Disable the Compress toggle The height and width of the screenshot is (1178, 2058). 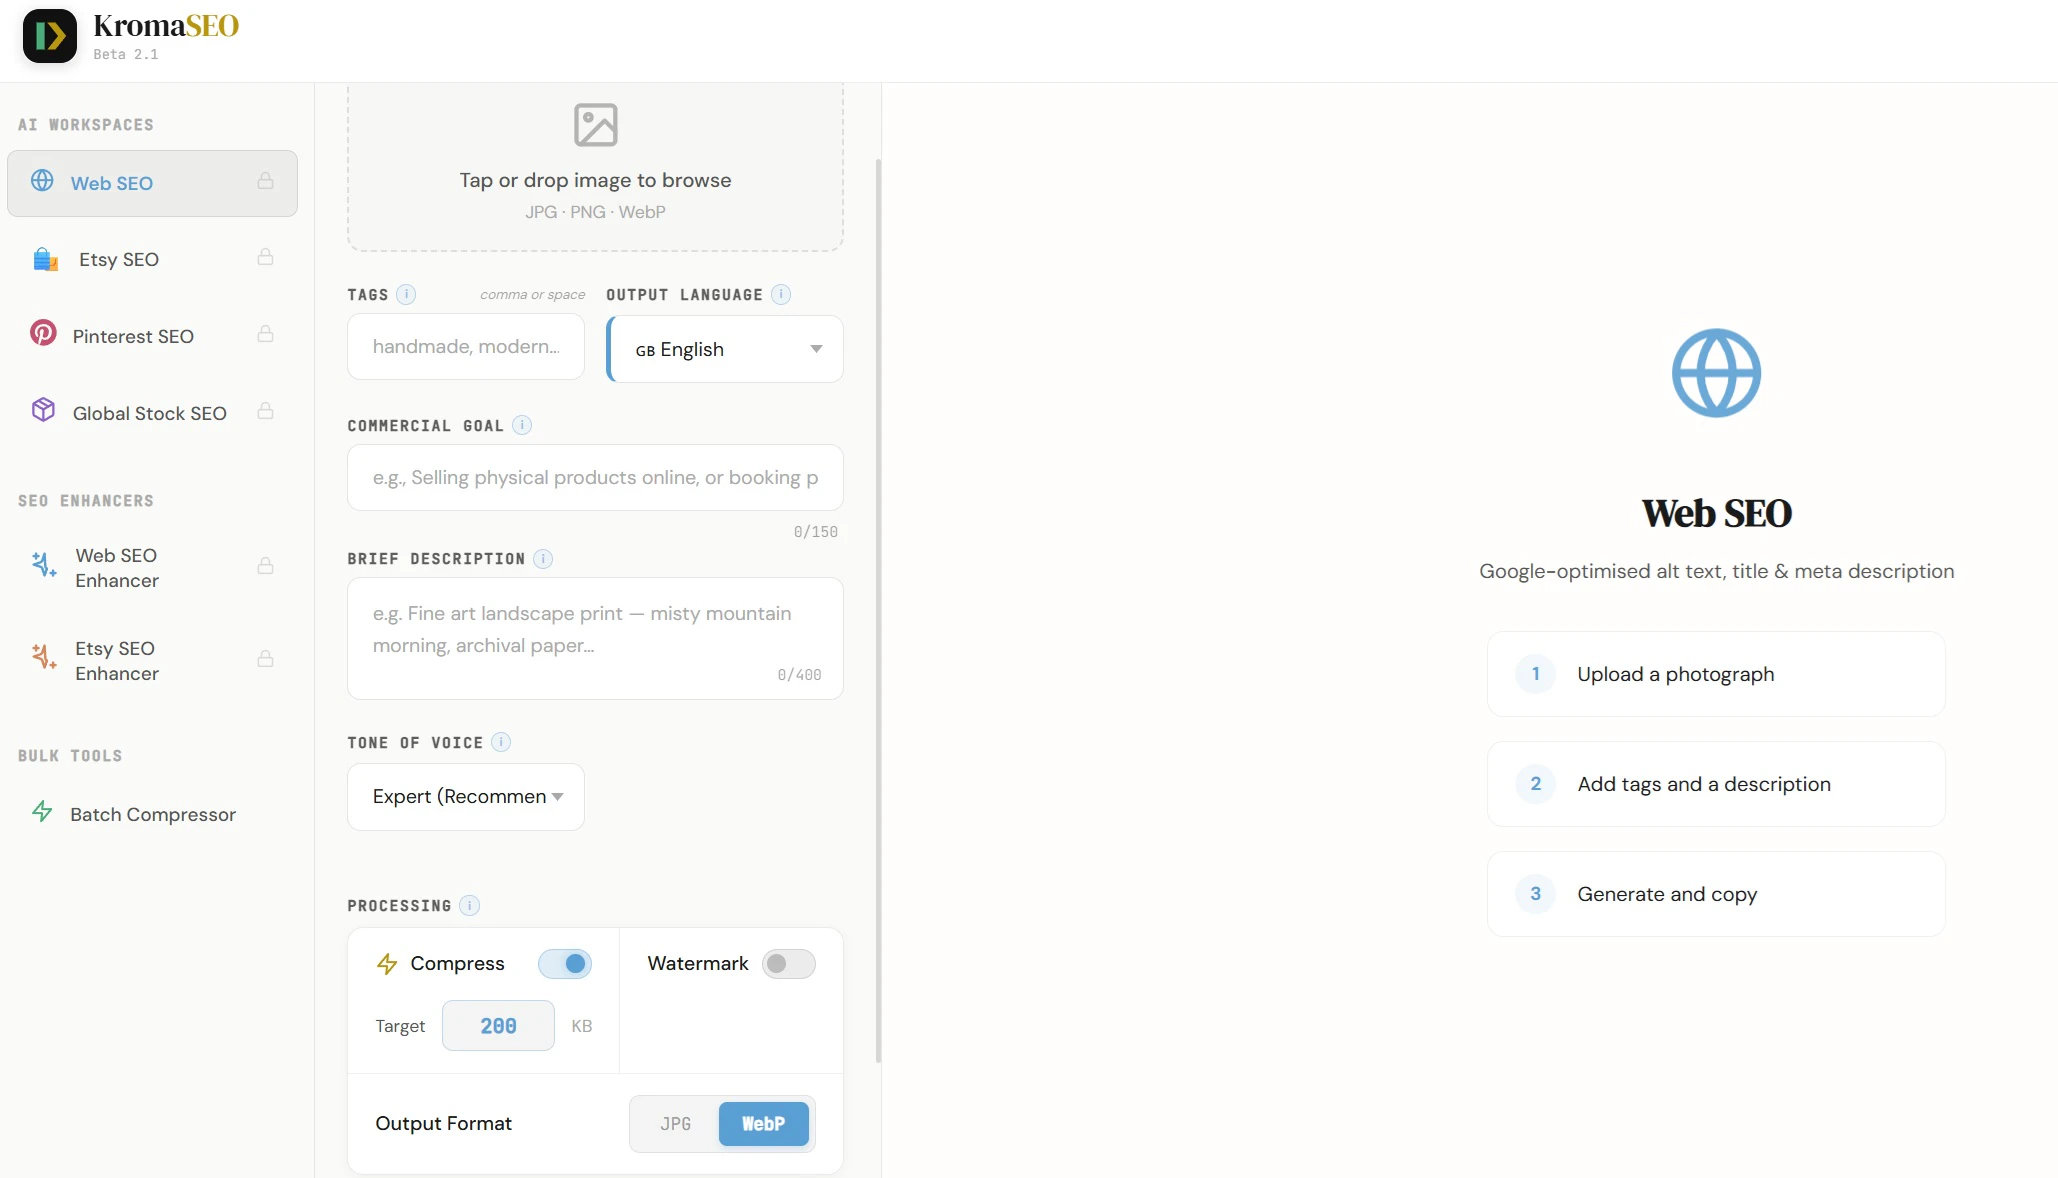pyautogui.click(x=565, y=963)
